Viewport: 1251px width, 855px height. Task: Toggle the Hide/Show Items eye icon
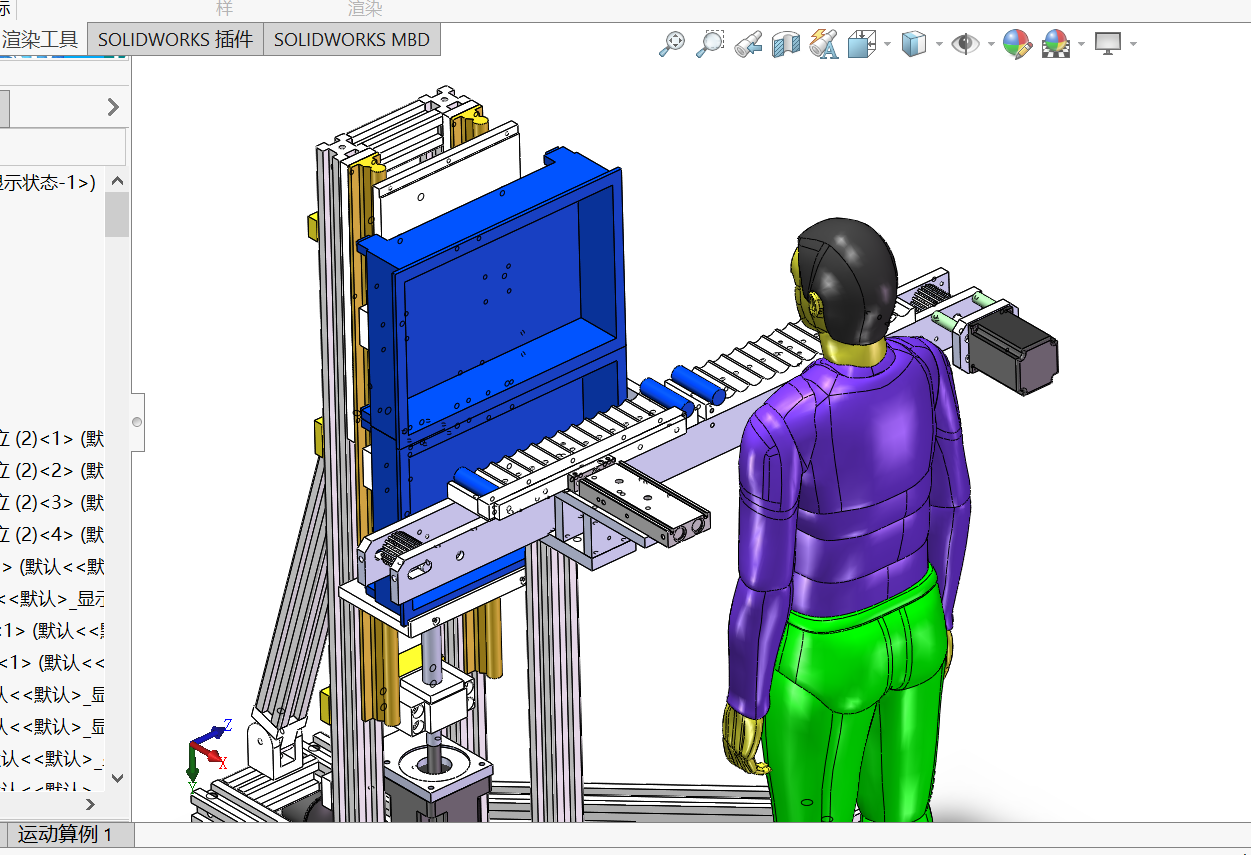click(965, 44)
